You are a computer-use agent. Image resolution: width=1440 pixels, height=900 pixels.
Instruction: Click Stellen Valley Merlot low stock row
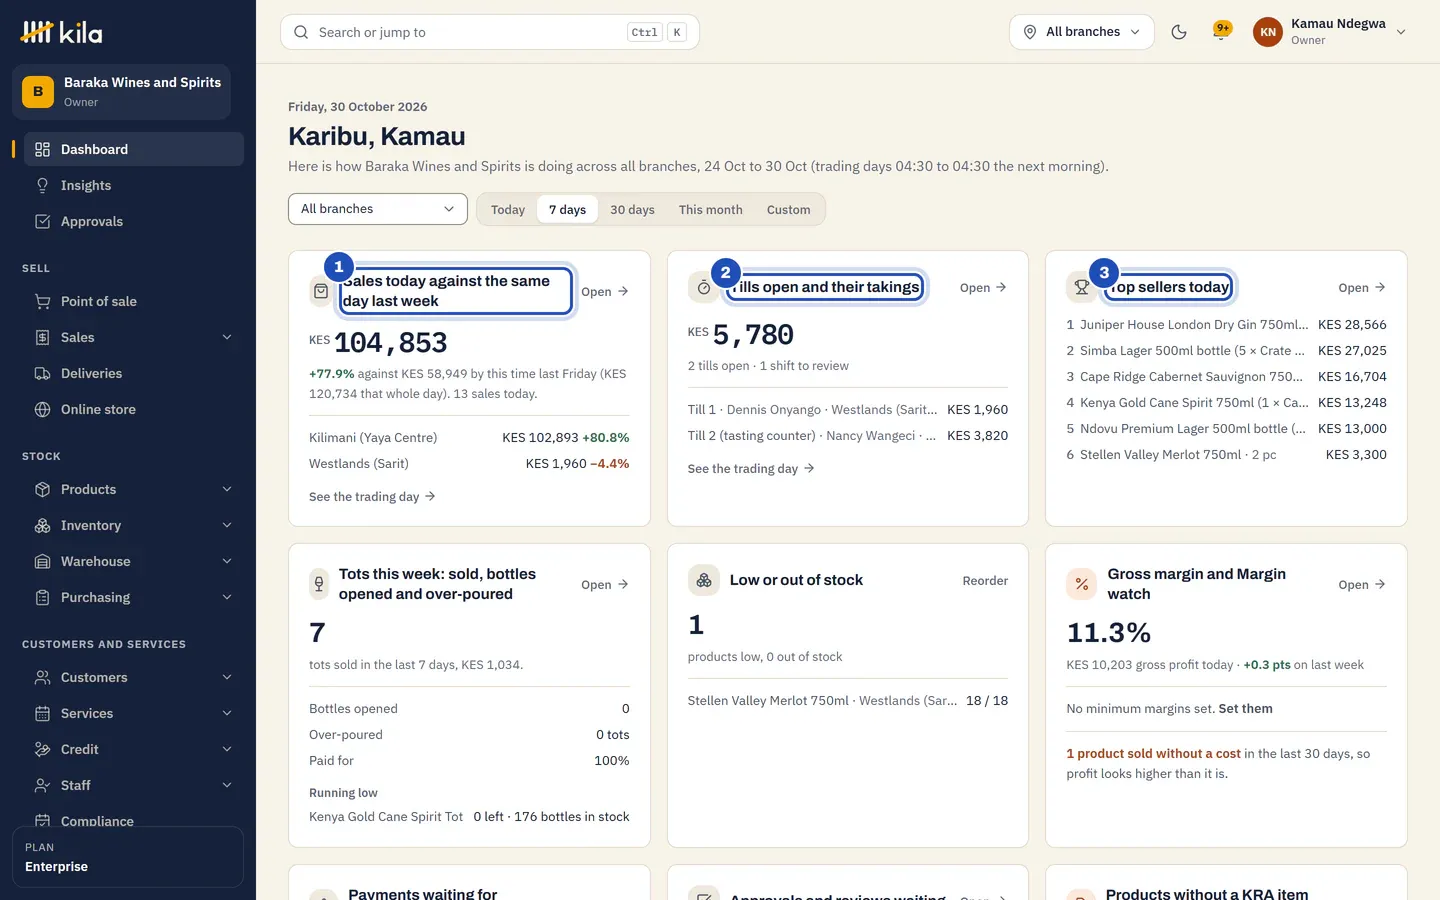point(848,700)
